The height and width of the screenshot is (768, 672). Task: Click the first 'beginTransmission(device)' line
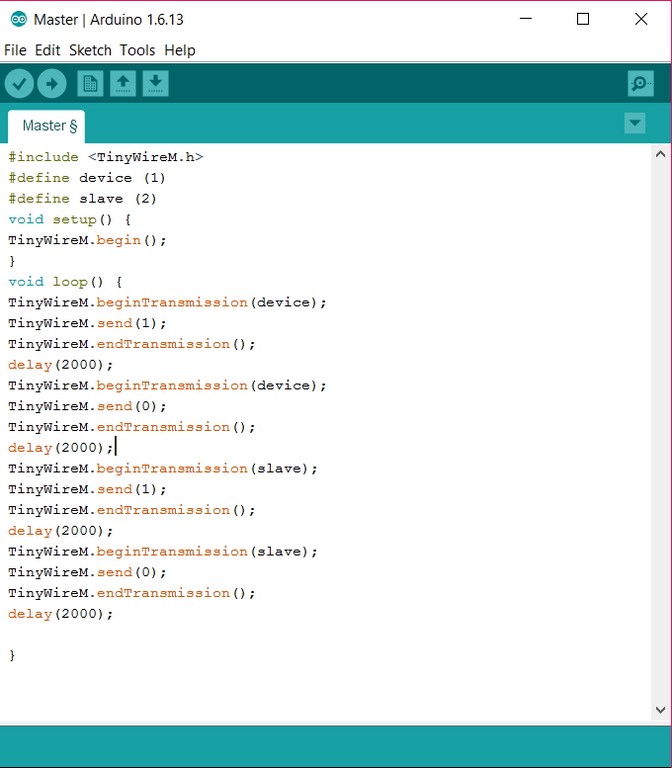[x=167, y=302]
